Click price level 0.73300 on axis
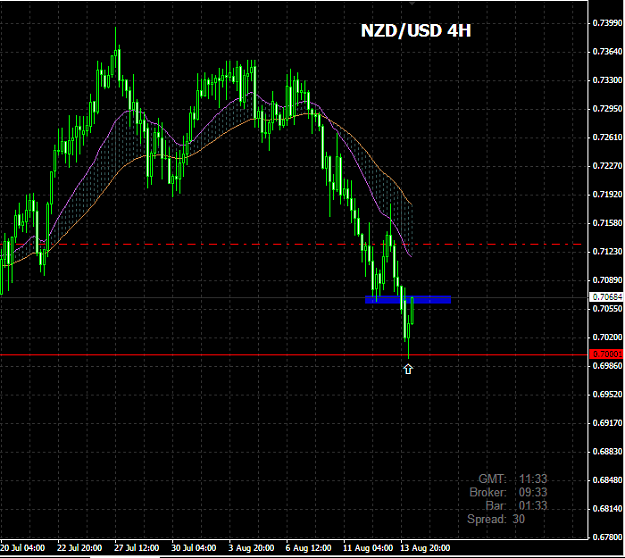This screenshot has height=558, width=625. click(x=607, y=80)
